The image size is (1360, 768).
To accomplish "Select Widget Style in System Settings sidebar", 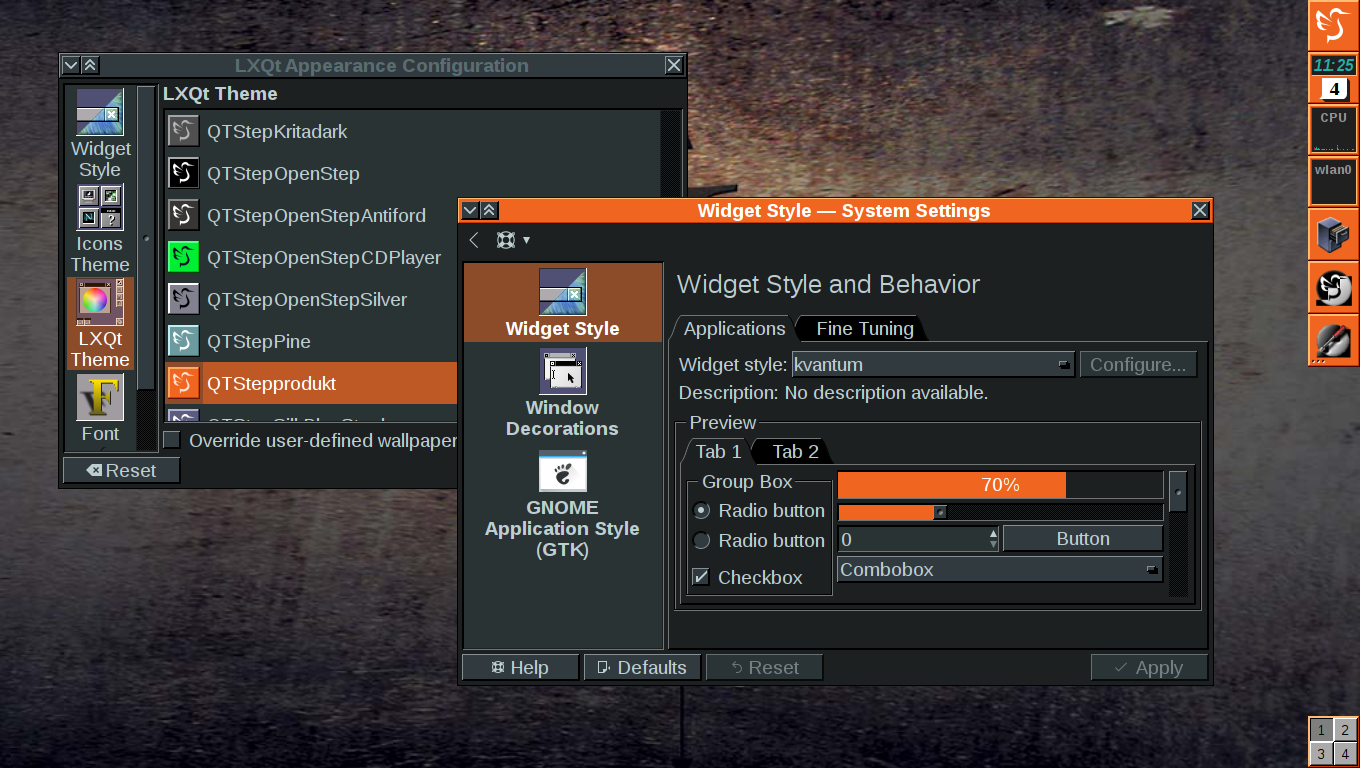I will click(x=563, y=303).
